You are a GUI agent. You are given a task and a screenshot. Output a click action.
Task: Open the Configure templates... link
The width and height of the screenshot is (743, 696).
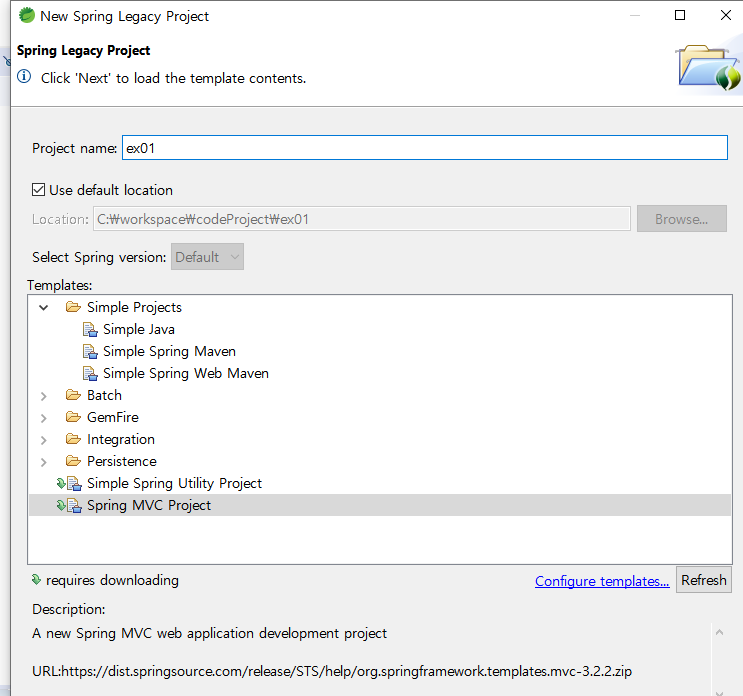click(602, 581)
